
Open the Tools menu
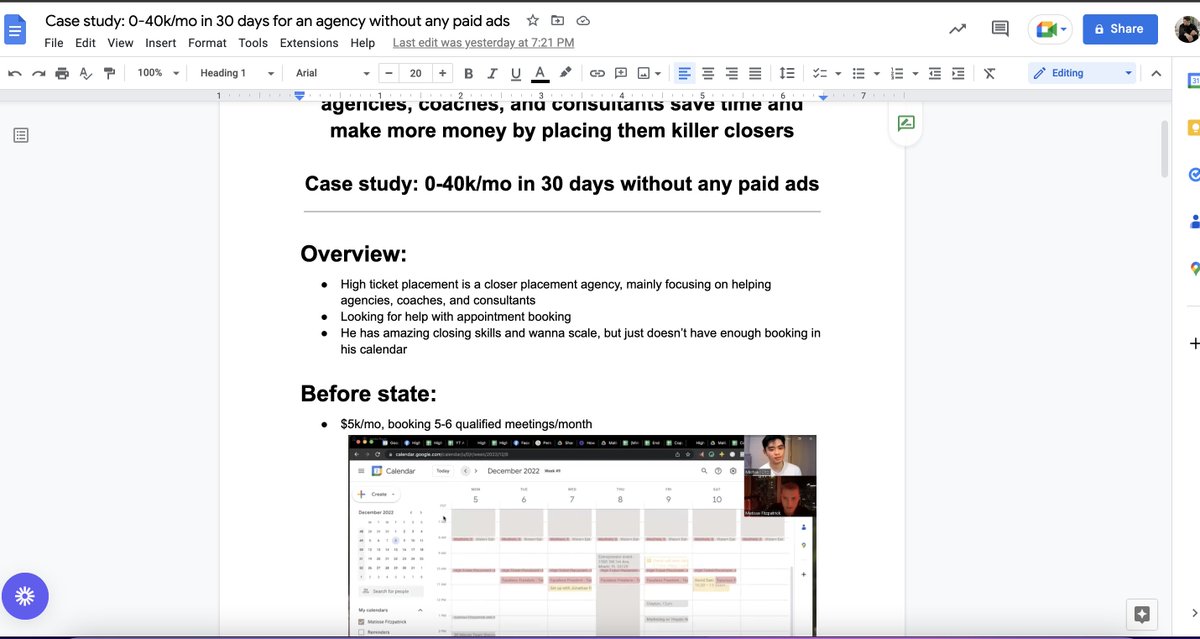[253, 43]
